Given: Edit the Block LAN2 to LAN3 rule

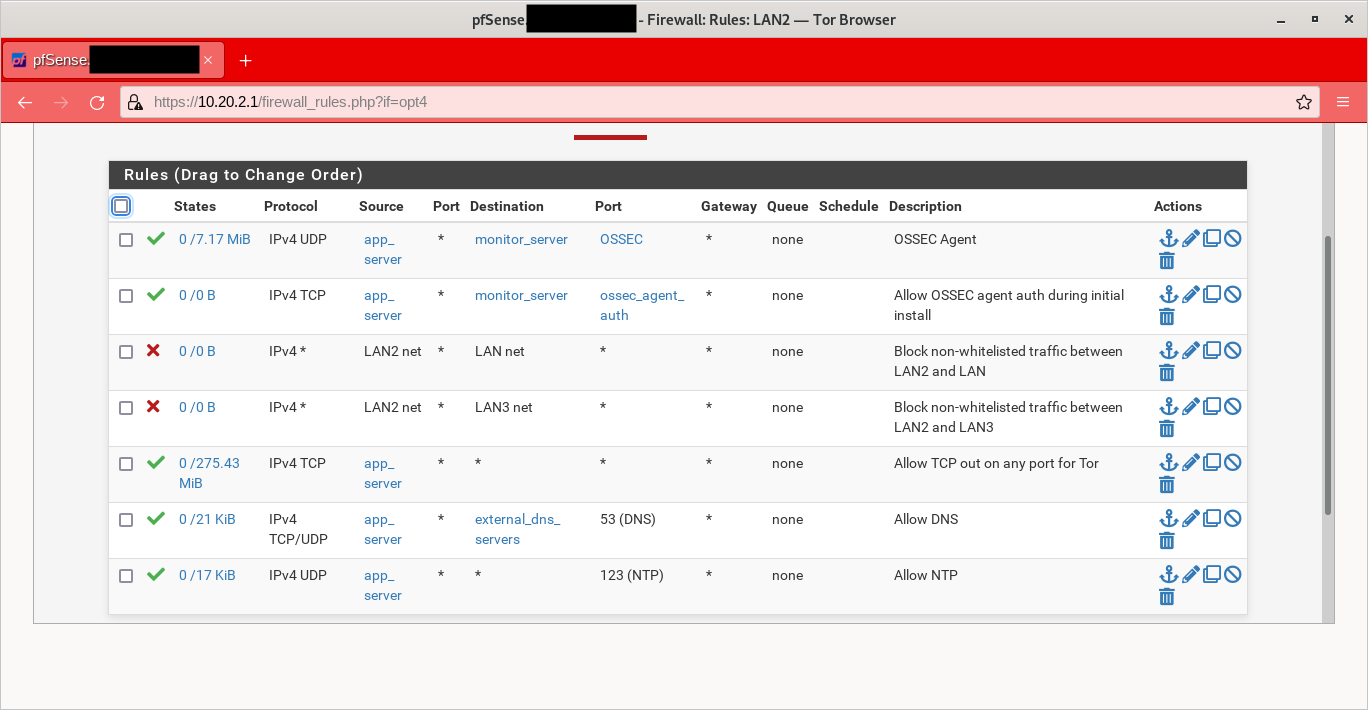Looking at the screenshot, I should pyautogui.click(x=1190, y=406).
